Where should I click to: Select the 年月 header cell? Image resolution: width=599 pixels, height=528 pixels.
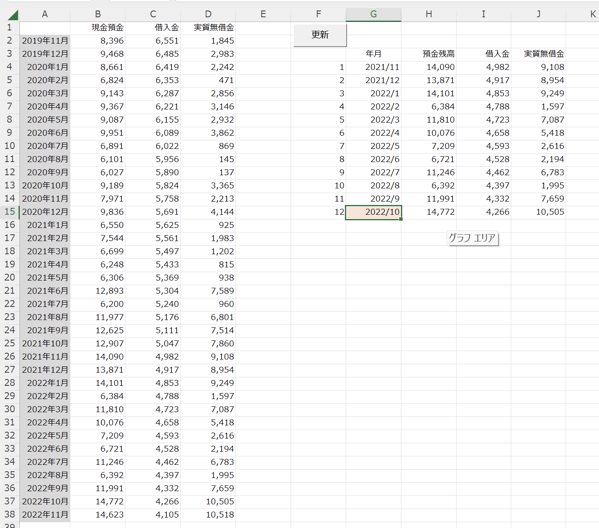click(x=373, y=54)
